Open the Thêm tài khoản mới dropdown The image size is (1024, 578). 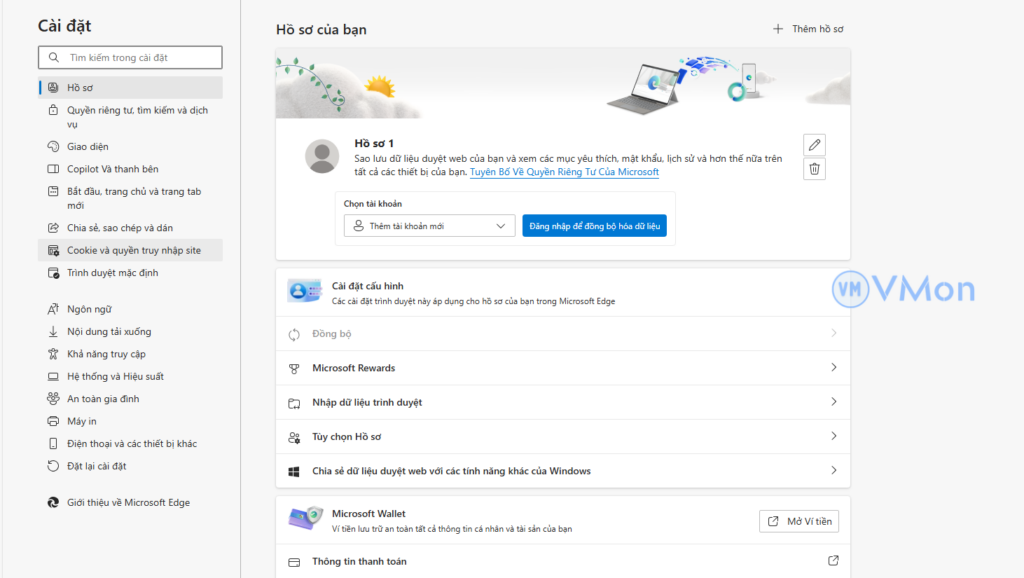(429, 226)
